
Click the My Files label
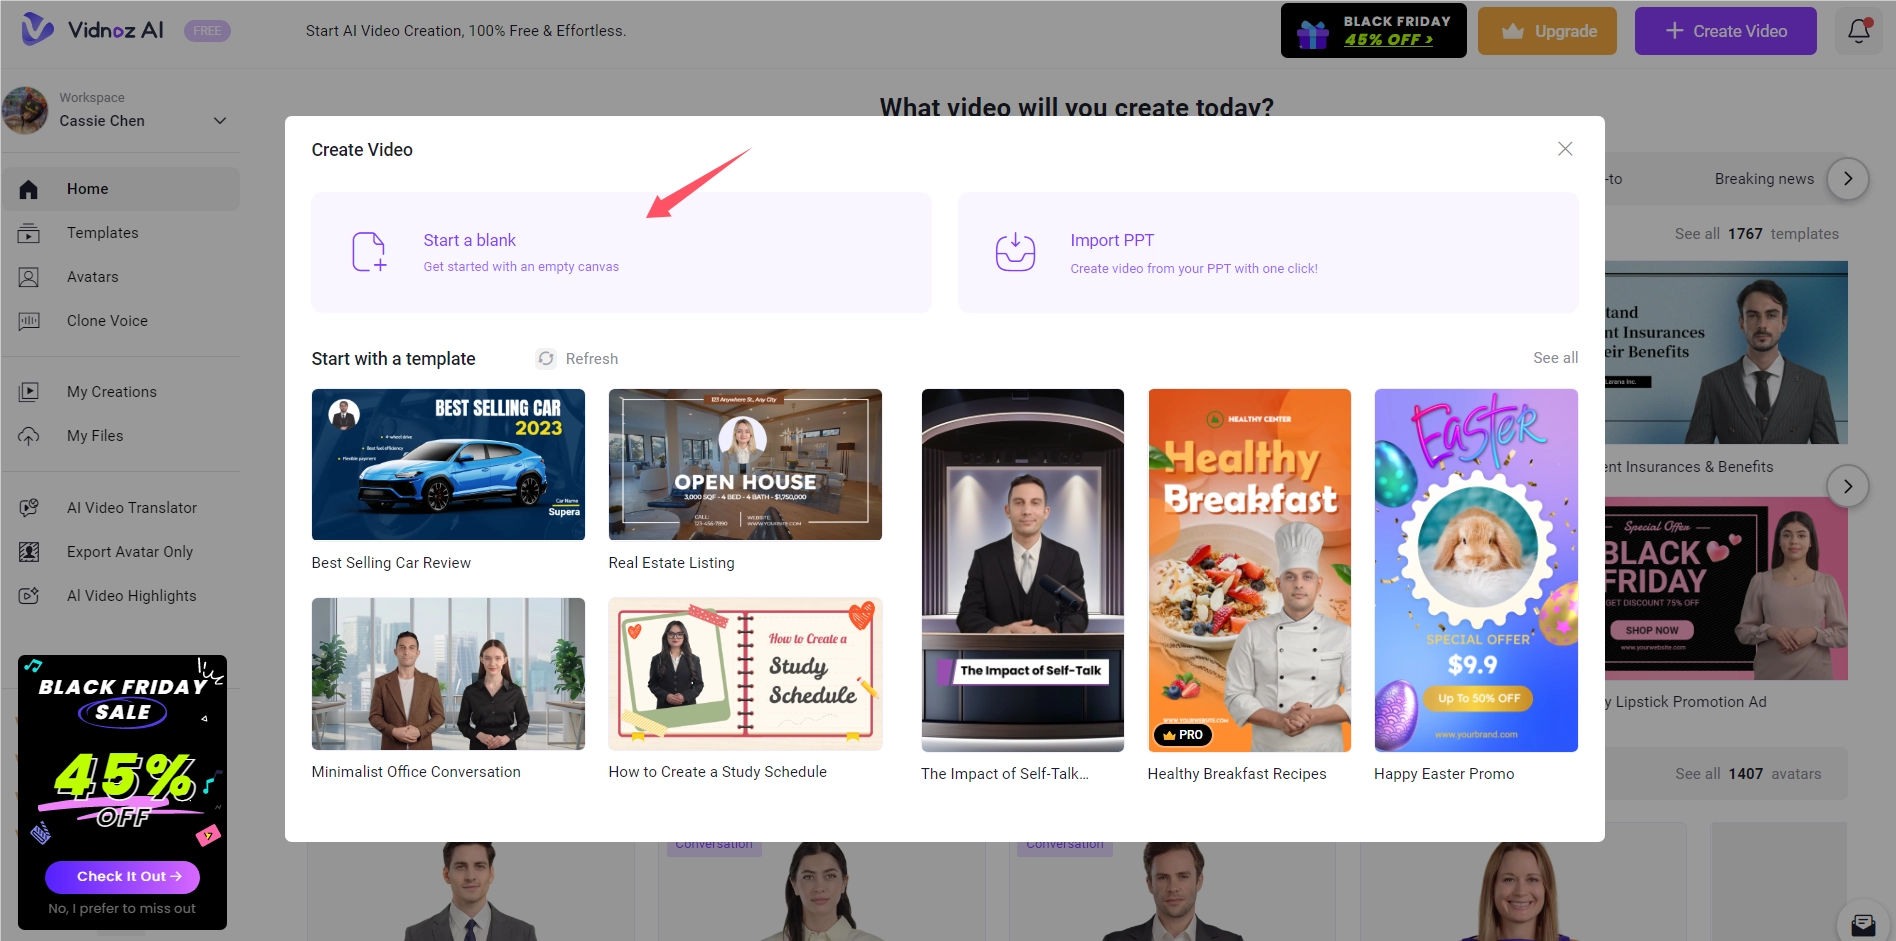95,436
